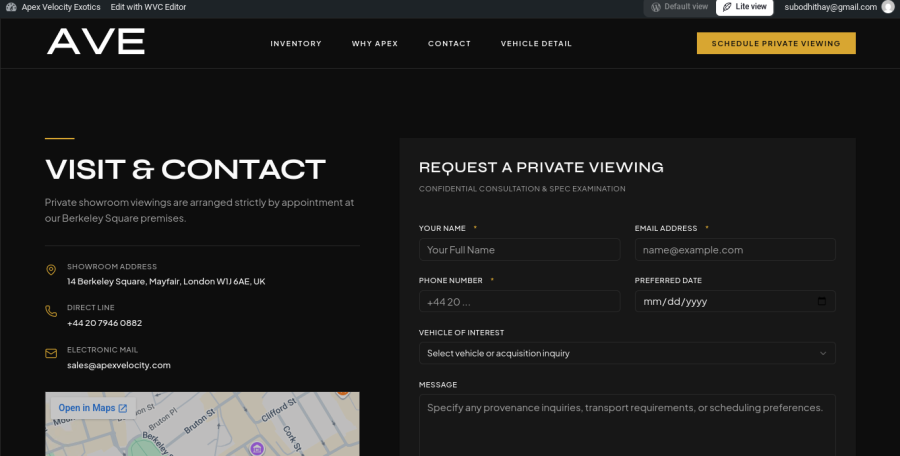Screen dimensions: 900x456
Task: Click the AVE site logo
Action: click(x=96, y=42)
